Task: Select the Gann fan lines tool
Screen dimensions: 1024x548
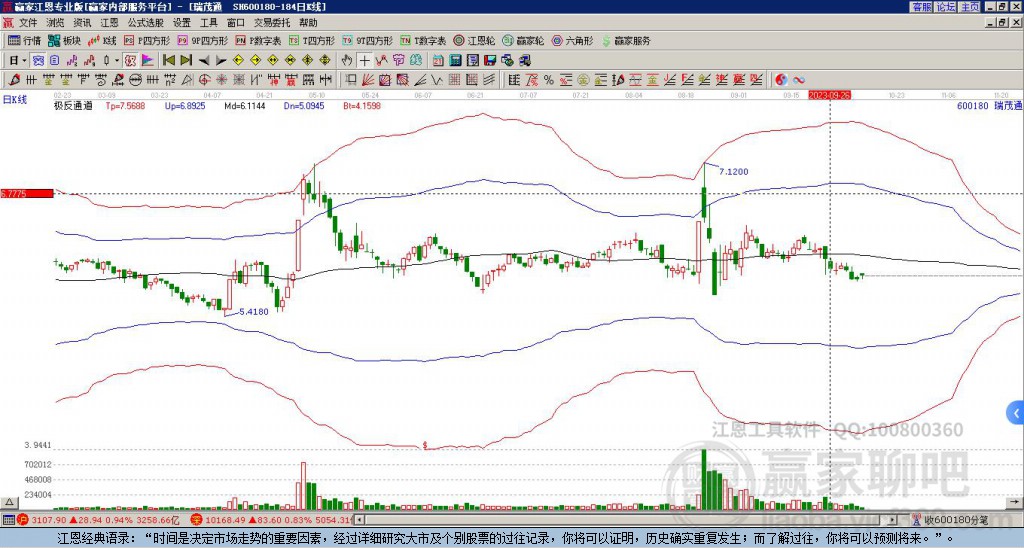Action: [x=368, y=80]
